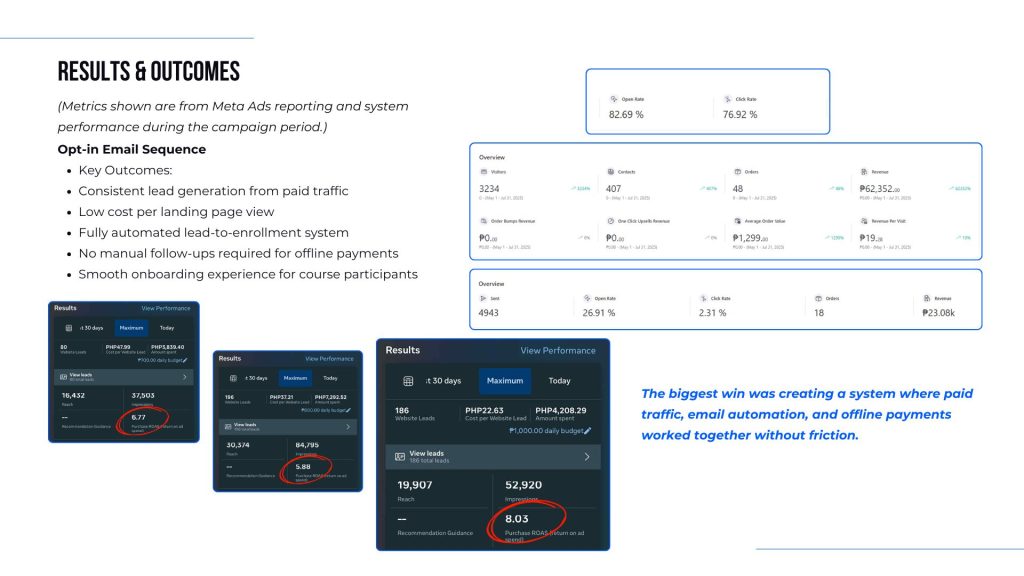Click the pencil icon next to ₱700.00 daily budget
Image resolution: width=1024 pixels, height=576 pixels.
tap(187, 359)
